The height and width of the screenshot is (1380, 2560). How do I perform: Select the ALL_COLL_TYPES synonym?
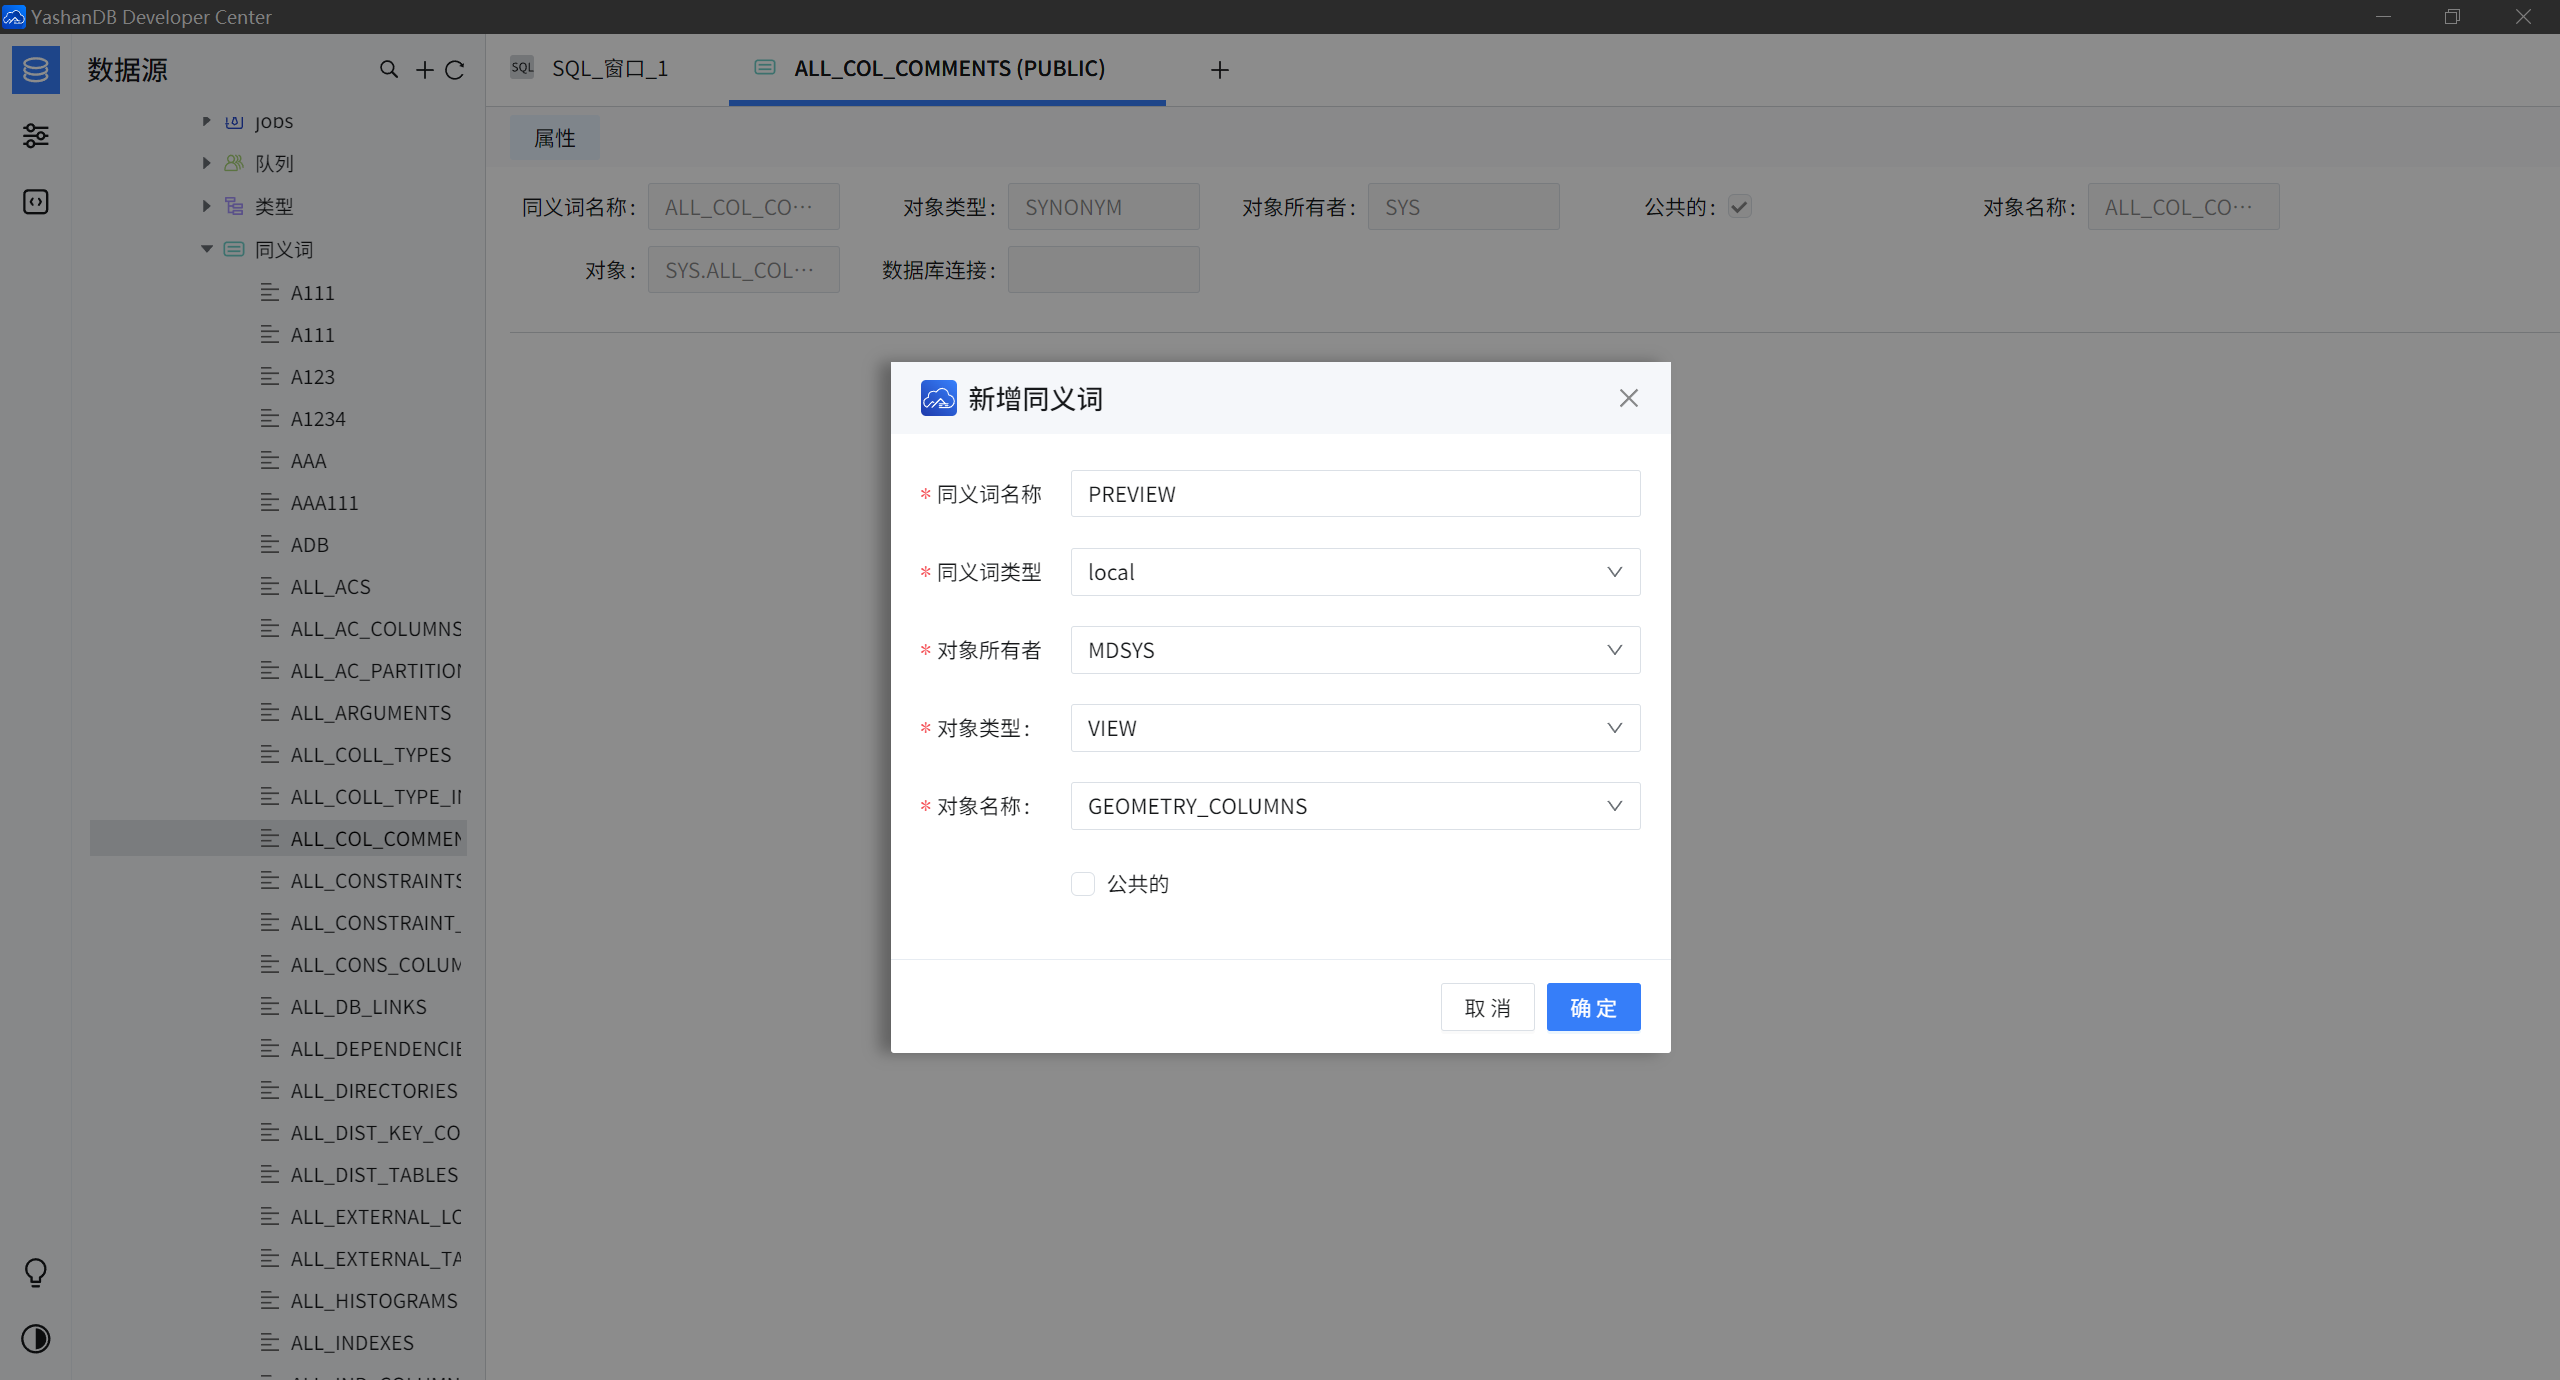tap(371, 755)
